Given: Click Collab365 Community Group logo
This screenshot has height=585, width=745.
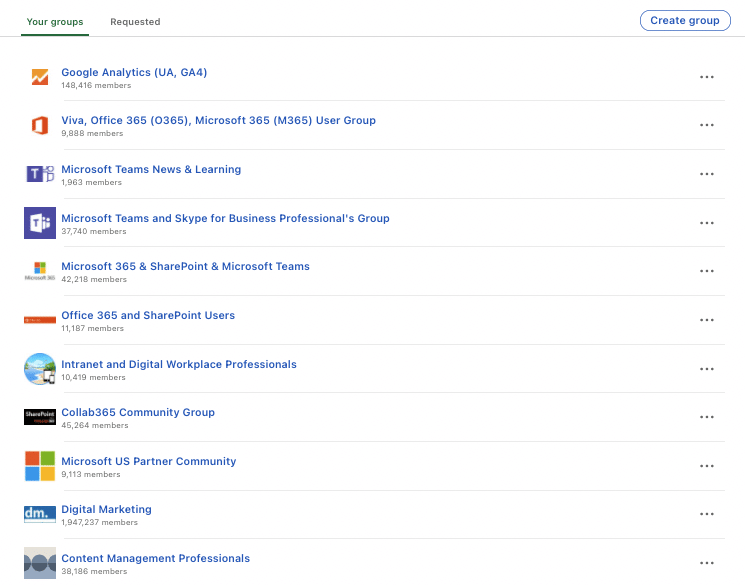Looking at the screenshot, I should click(40, 417).
